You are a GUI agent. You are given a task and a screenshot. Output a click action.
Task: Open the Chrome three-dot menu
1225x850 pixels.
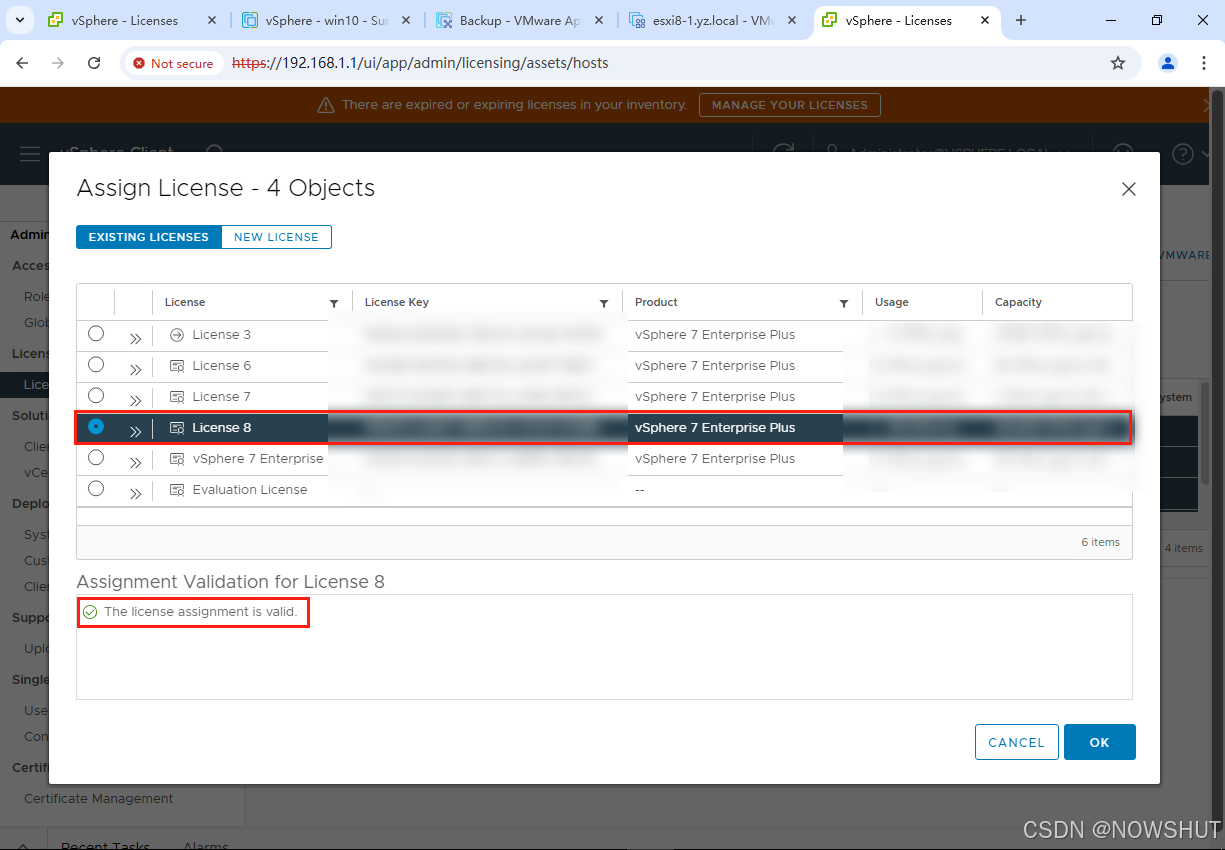[x=1204, y=63]
